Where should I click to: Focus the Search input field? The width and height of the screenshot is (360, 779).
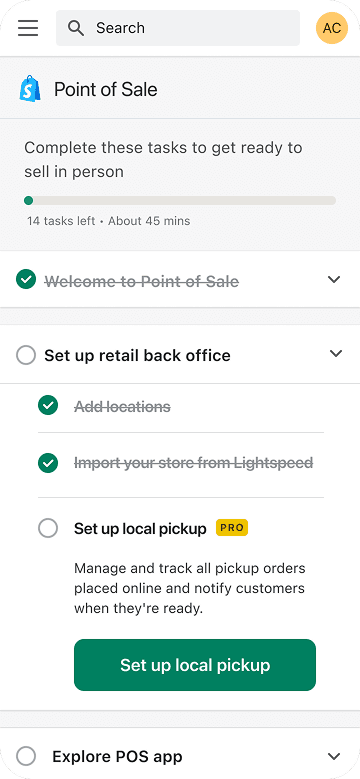point(178,28)
